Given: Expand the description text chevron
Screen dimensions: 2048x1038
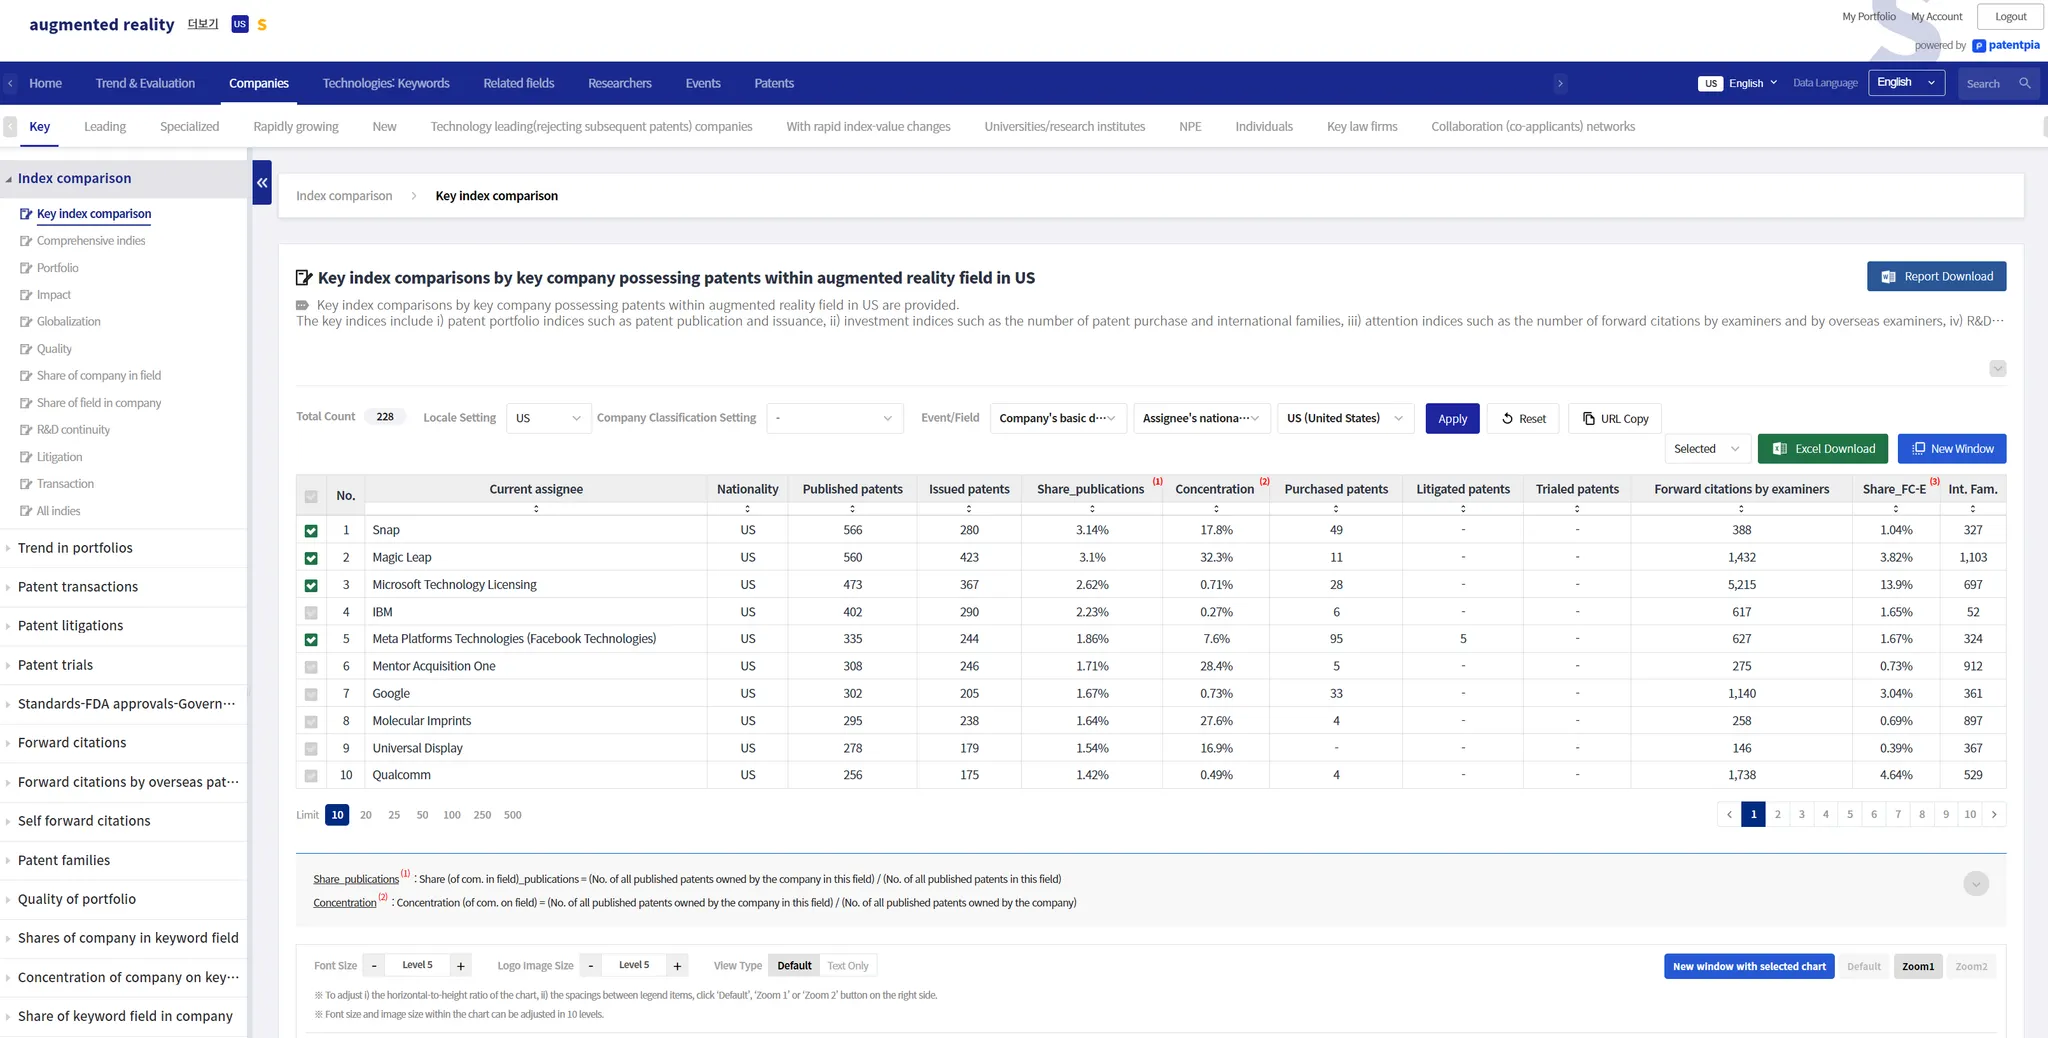Looking at the screenshot, I should click(1997, 369).
